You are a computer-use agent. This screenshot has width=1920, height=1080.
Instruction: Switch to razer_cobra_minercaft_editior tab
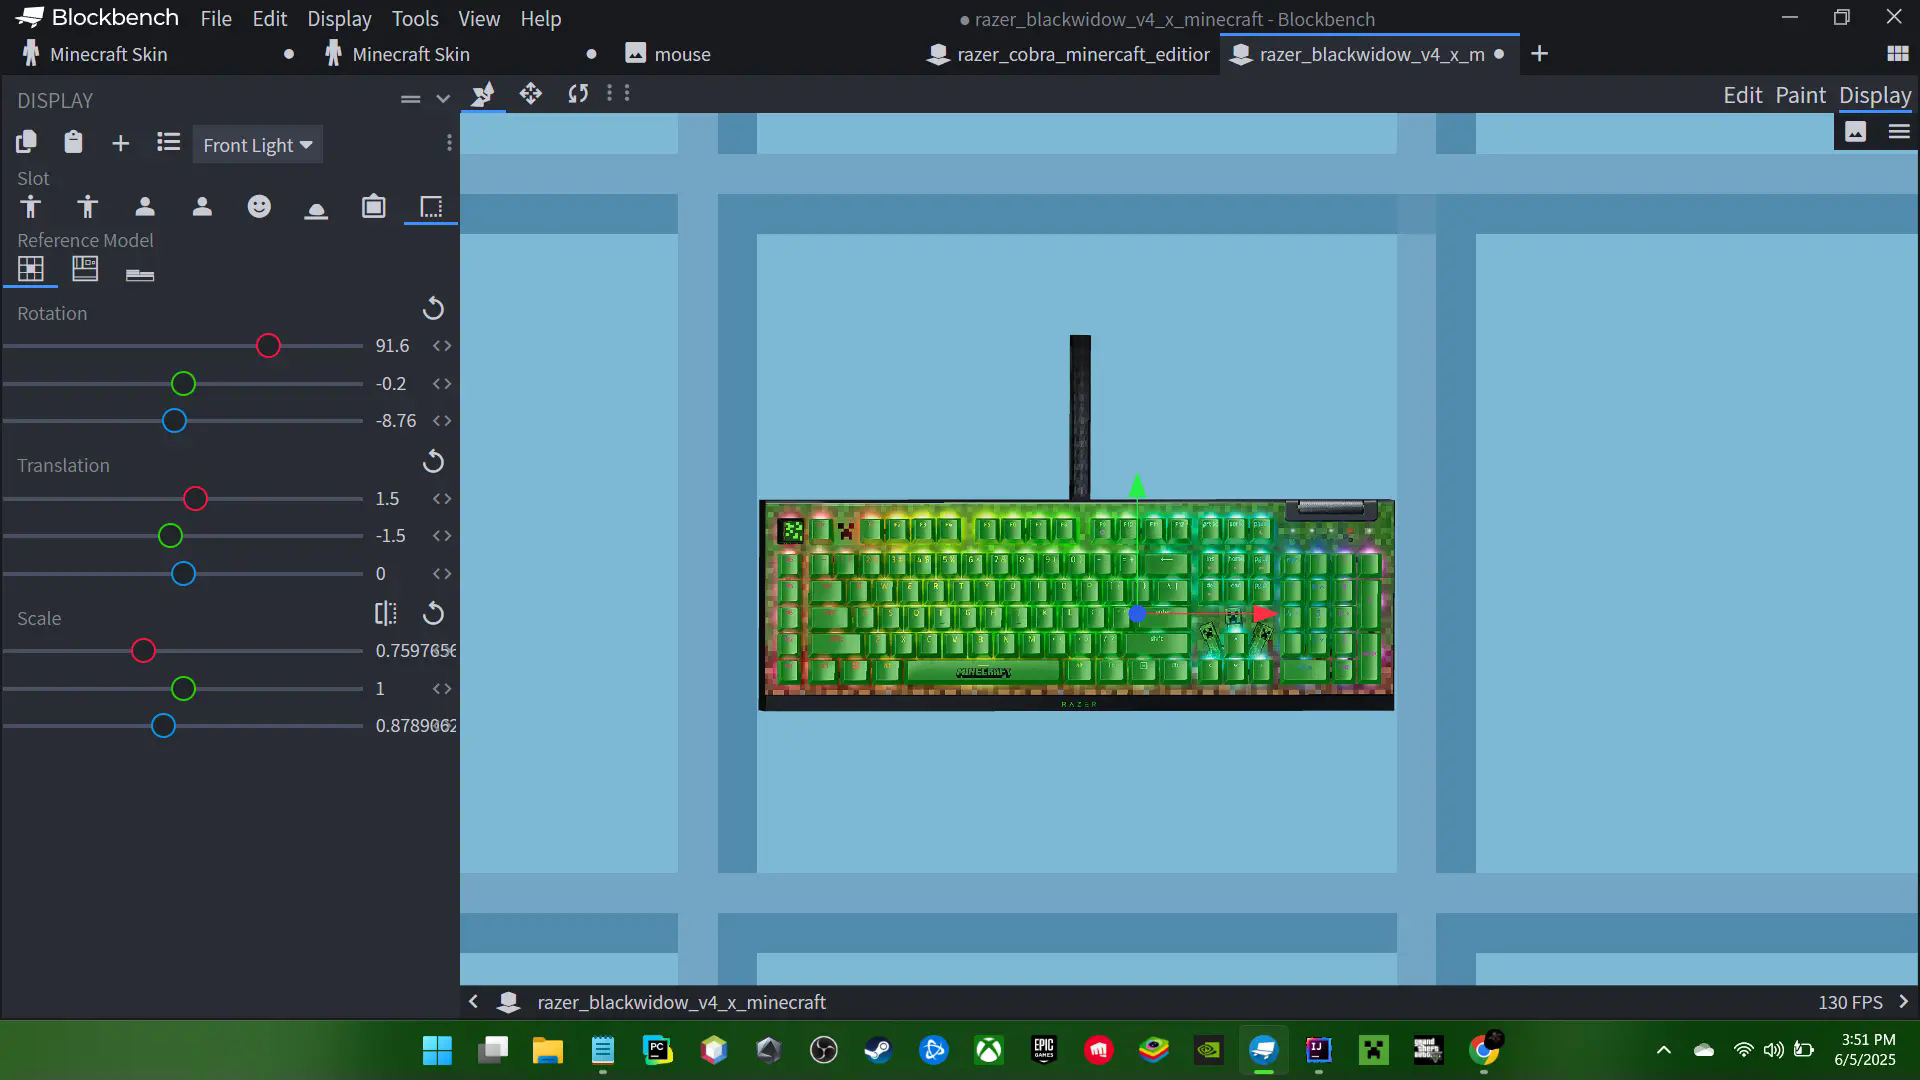pyautogui.click(x=1068, y=54)
